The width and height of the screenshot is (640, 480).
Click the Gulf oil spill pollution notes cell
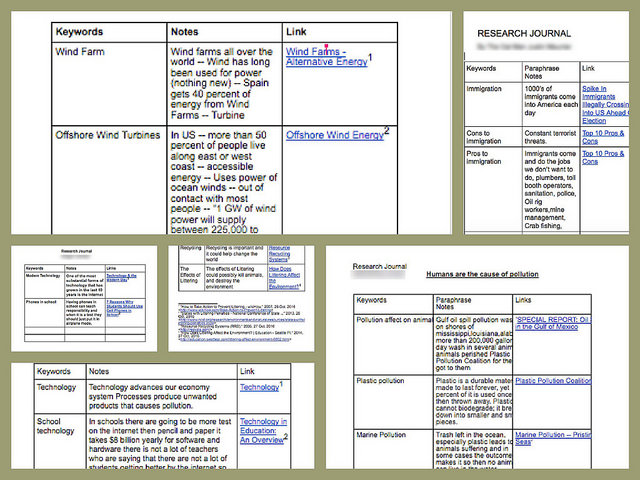pos(473,344)
